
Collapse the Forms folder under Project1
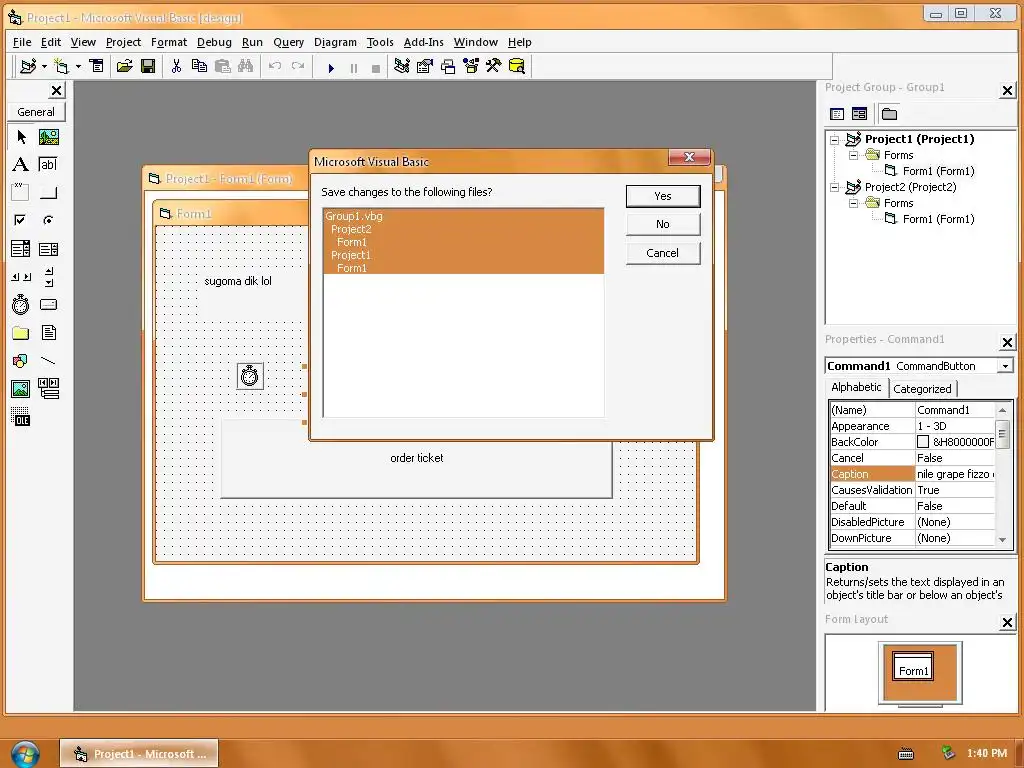coord(854,155)
